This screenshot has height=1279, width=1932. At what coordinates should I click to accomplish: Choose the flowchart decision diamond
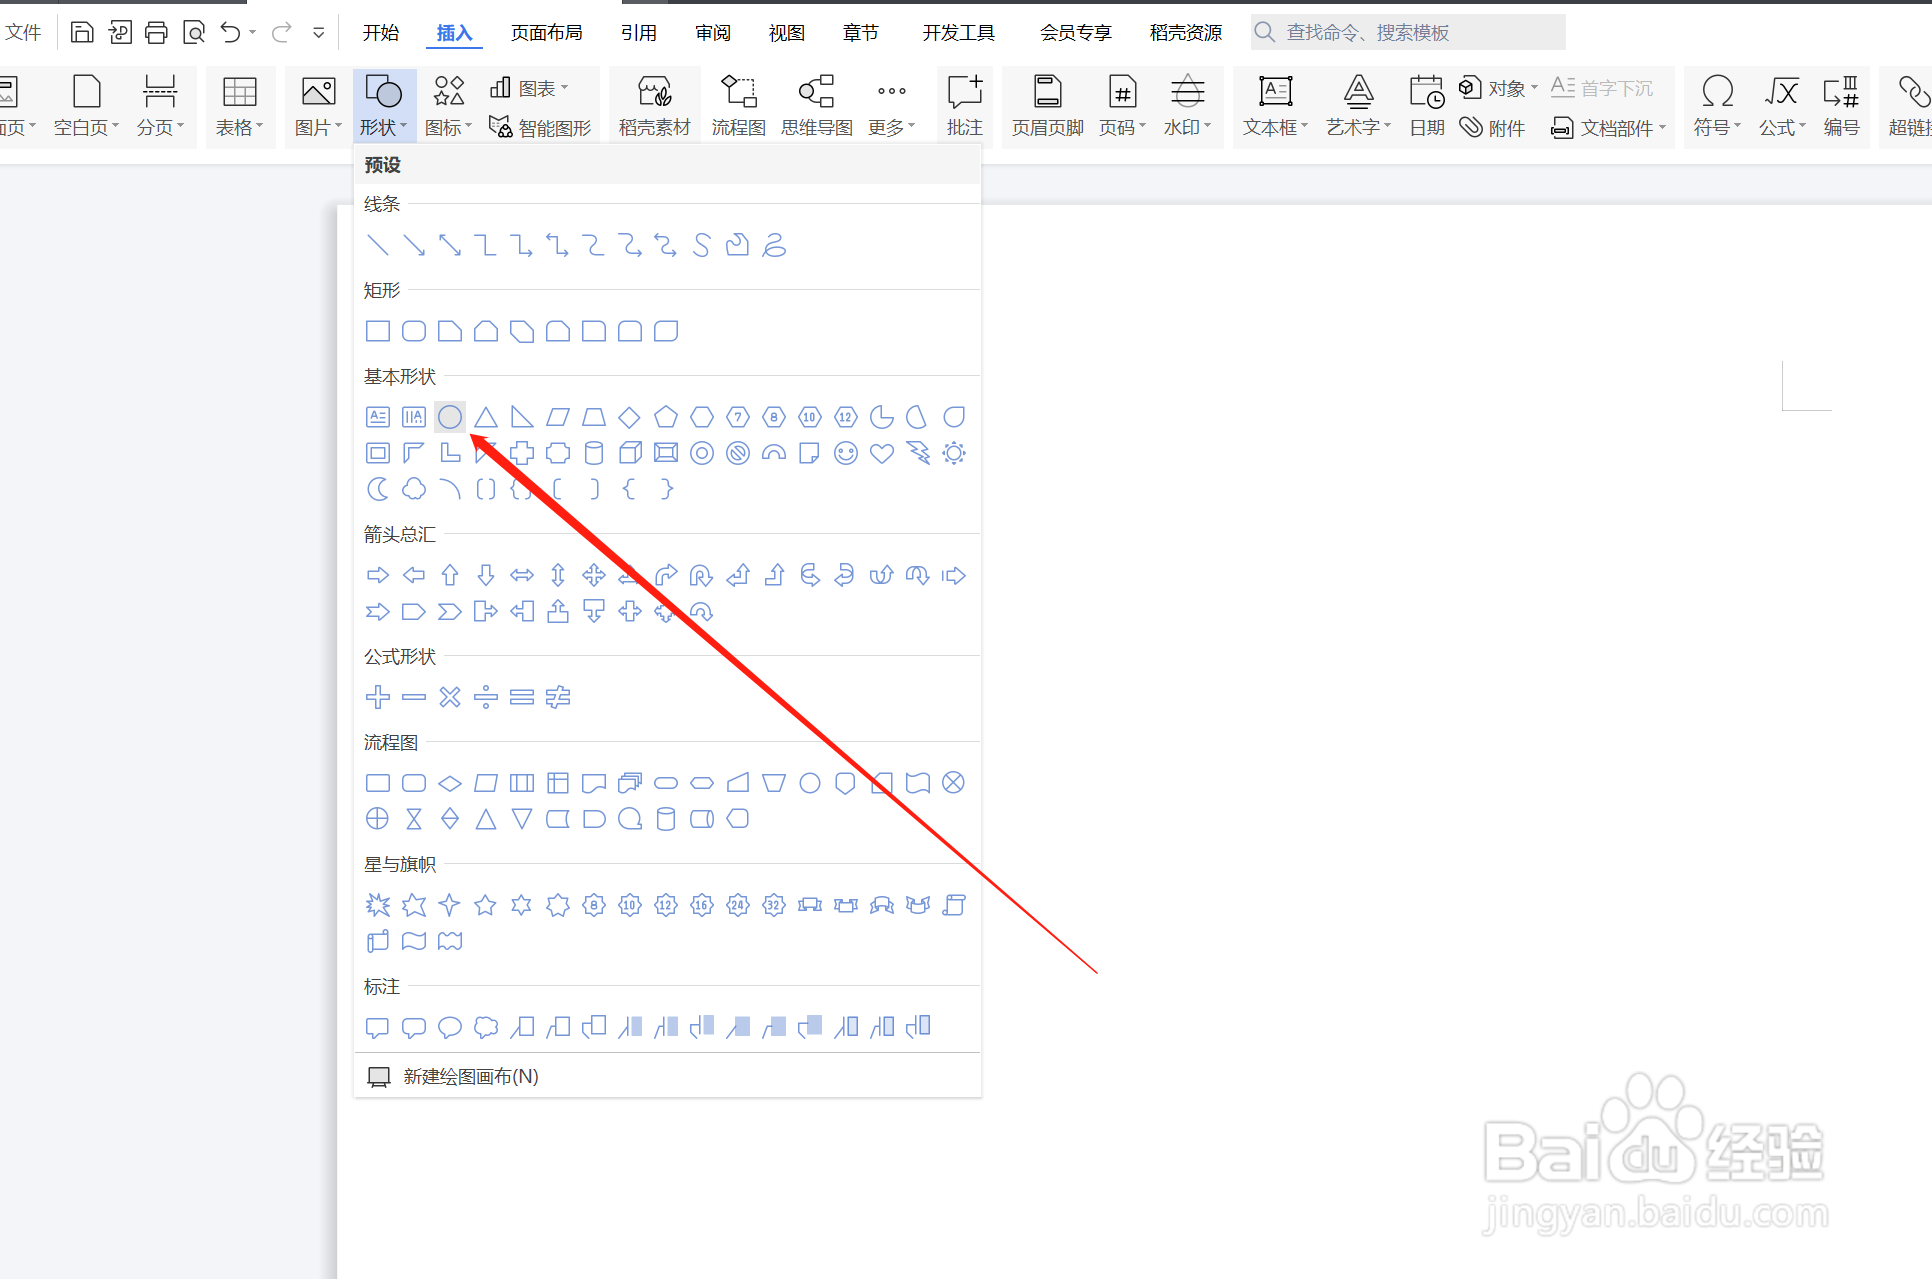[450, 783]
